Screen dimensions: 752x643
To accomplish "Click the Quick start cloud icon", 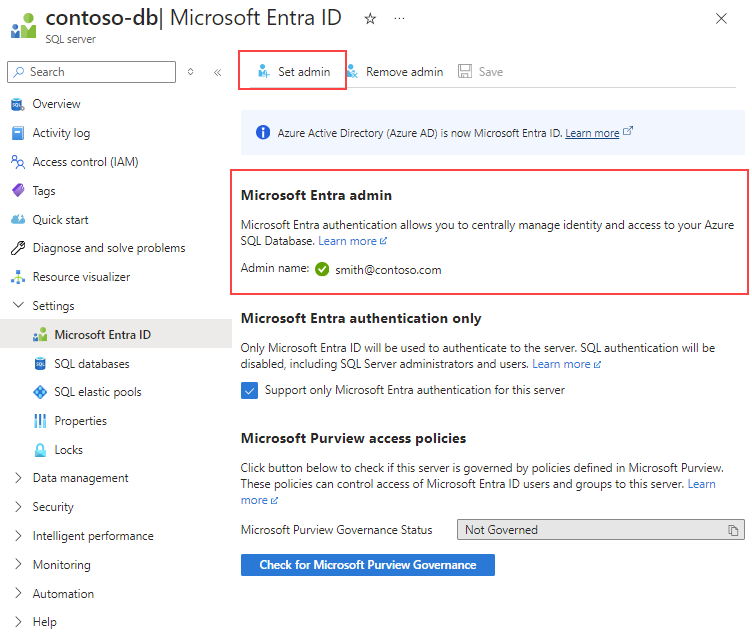I will [18, 220].
